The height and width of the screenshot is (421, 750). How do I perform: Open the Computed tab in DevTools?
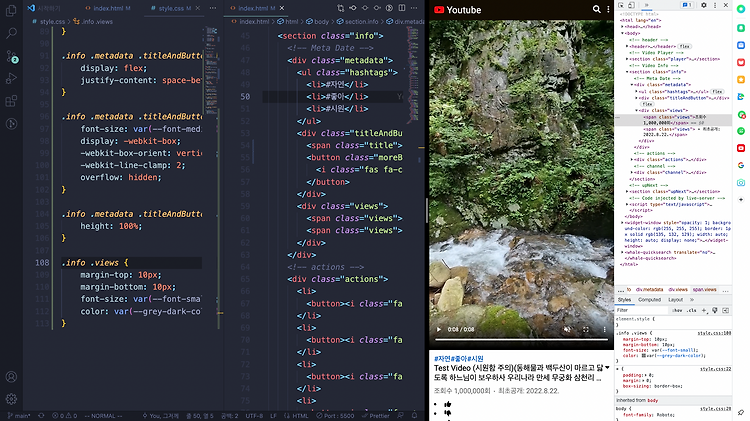[x=649, y=299]
